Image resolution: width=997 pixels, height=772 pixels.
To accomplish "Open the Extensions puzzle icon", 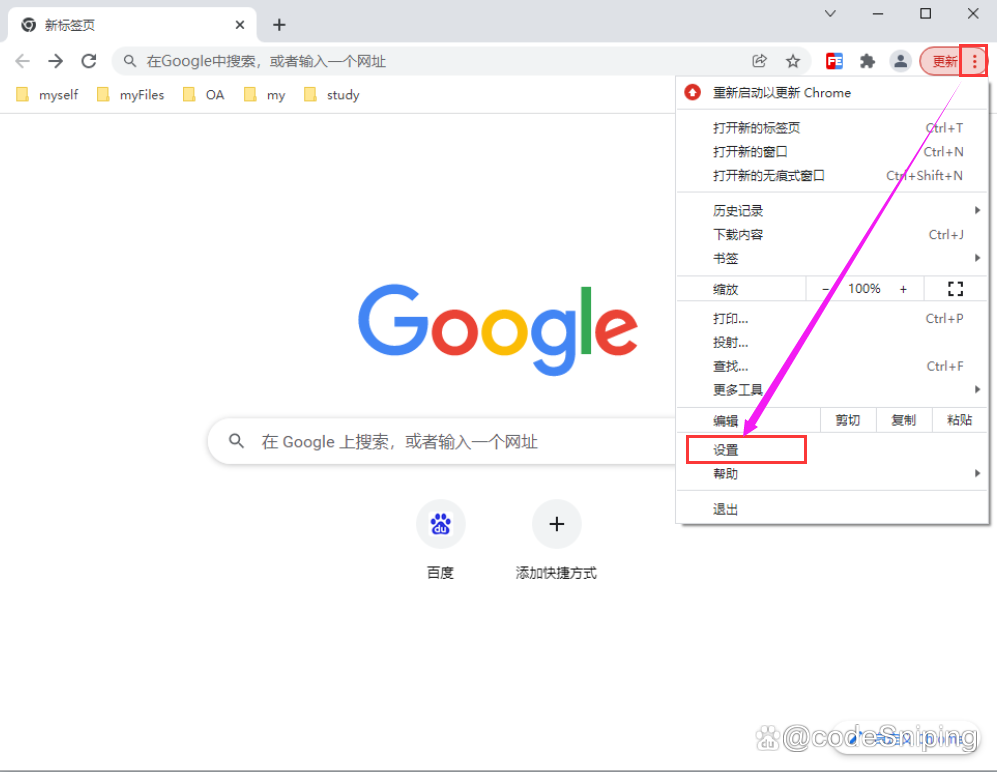I will point(867,61).
